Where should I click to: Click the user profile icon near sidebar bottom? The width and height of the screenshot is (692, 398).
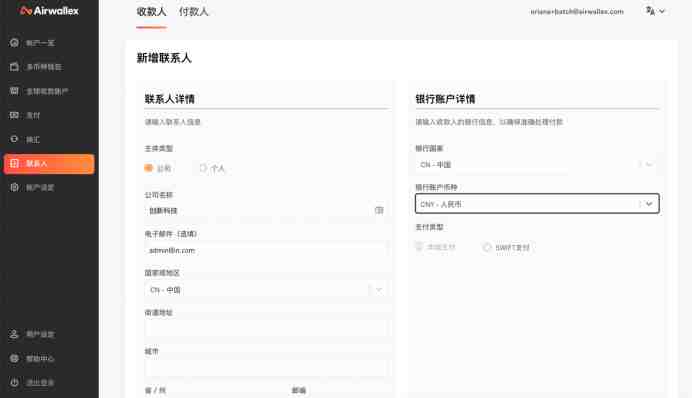15,334
